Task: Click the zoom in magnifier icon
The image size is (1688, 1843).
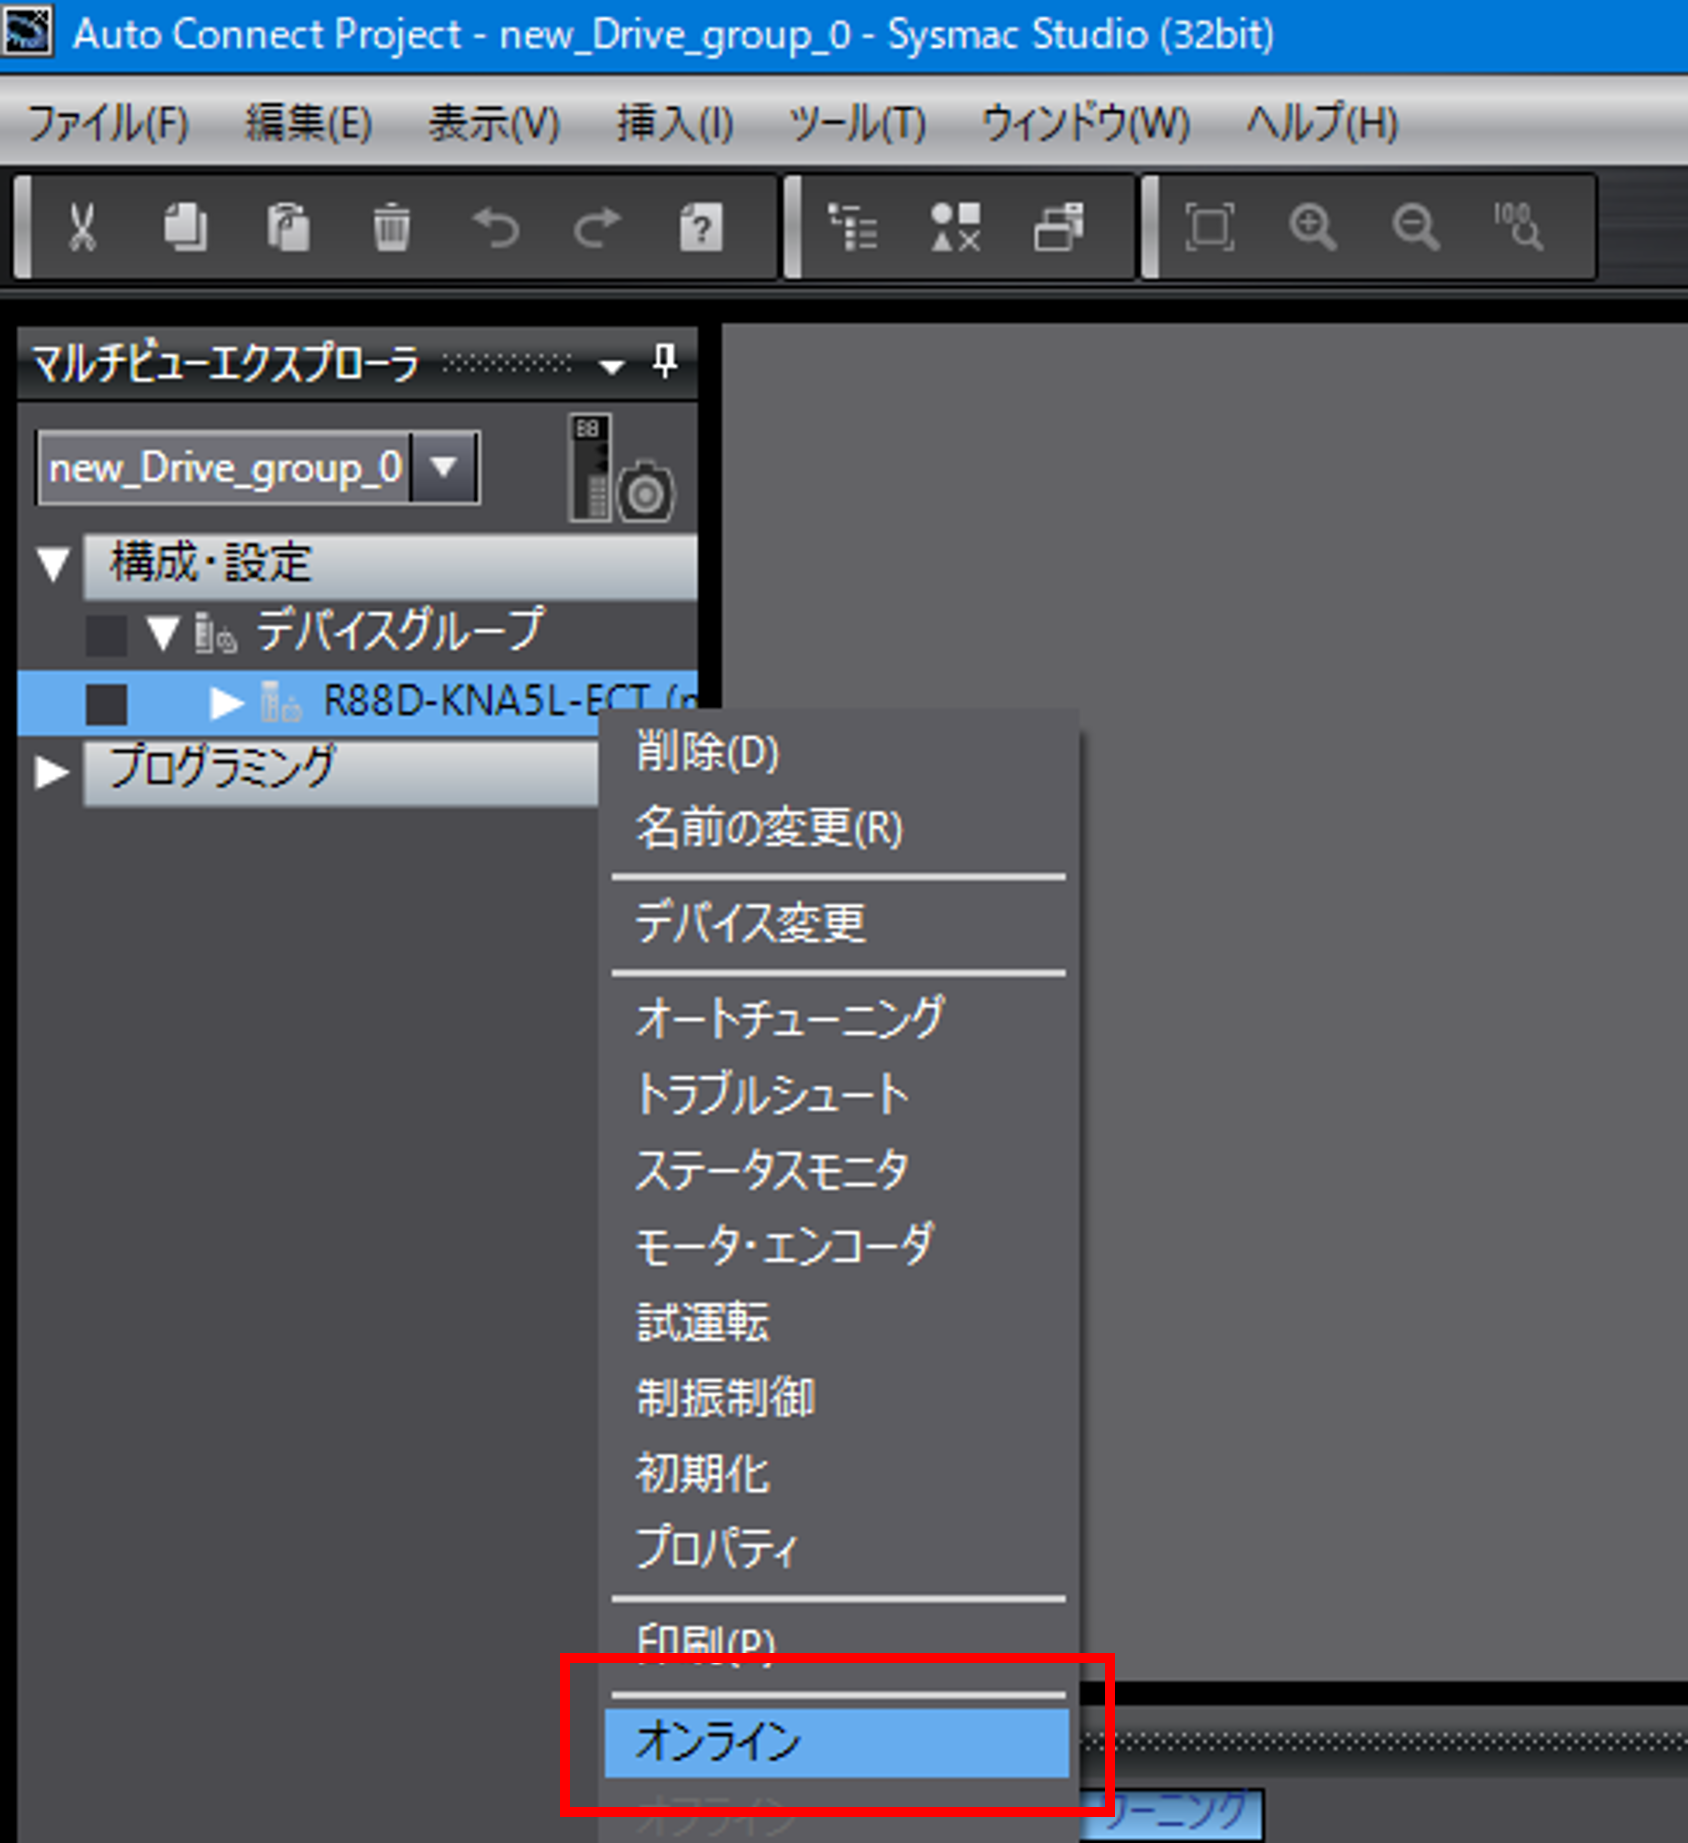Action: pyautogui.click(x=1312, y=227)
